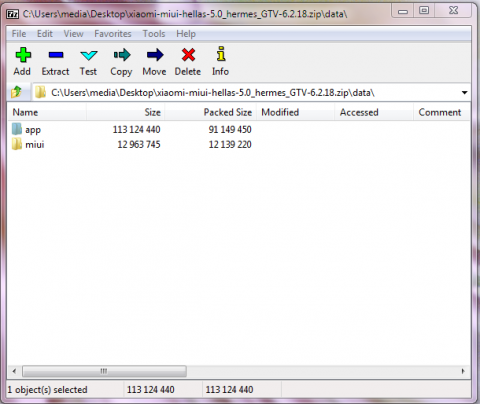The height and width of the screenshot is (404, 480).
Task: Click into the address path field
Action: tap(247, 92)
